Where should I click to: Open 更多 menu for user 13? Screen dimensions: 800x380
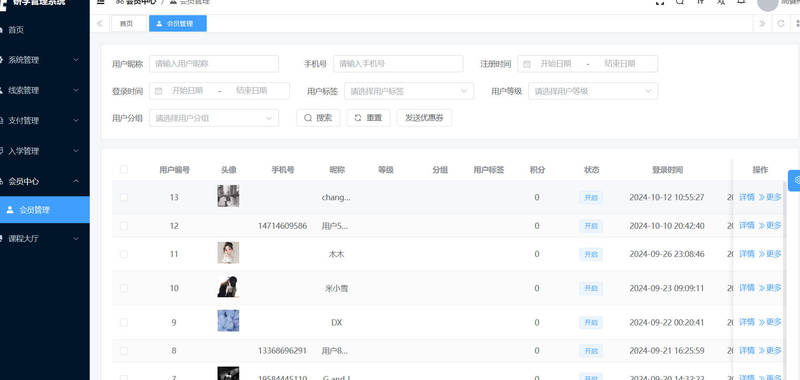770,197
